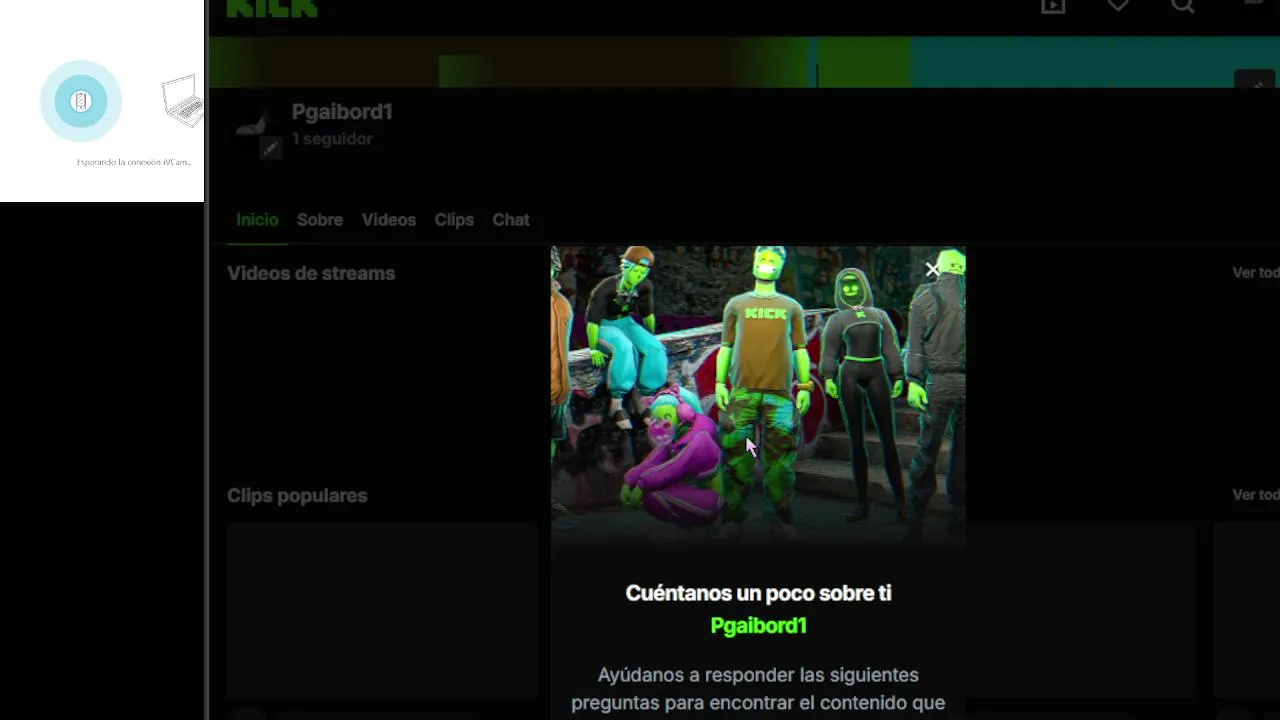Click the Pgaibord1 channel name

pyautogui.click(x=342, y=112)
